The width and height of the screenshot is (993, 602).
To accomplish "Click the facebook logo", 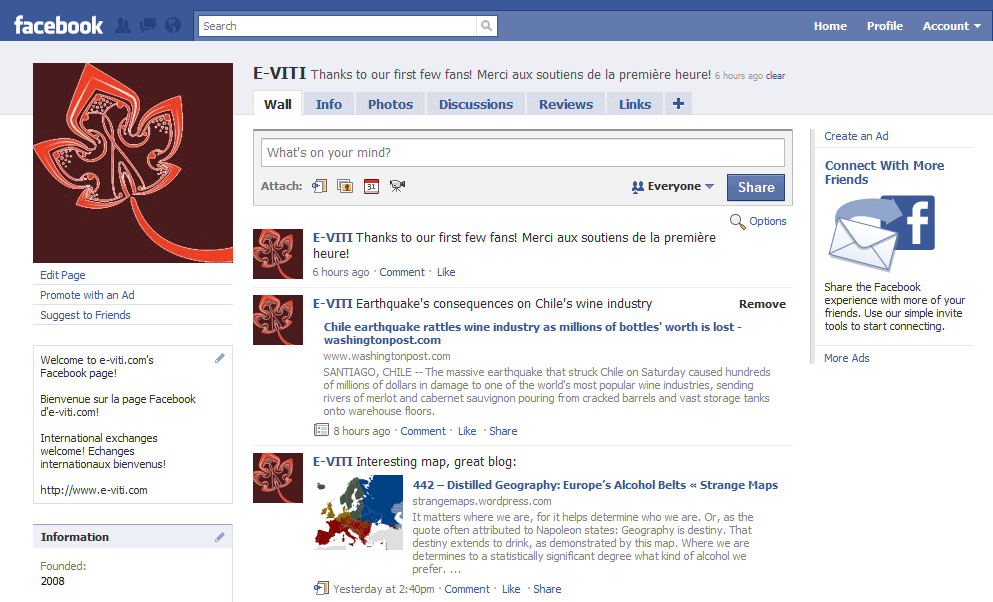I will coord(58,25).
